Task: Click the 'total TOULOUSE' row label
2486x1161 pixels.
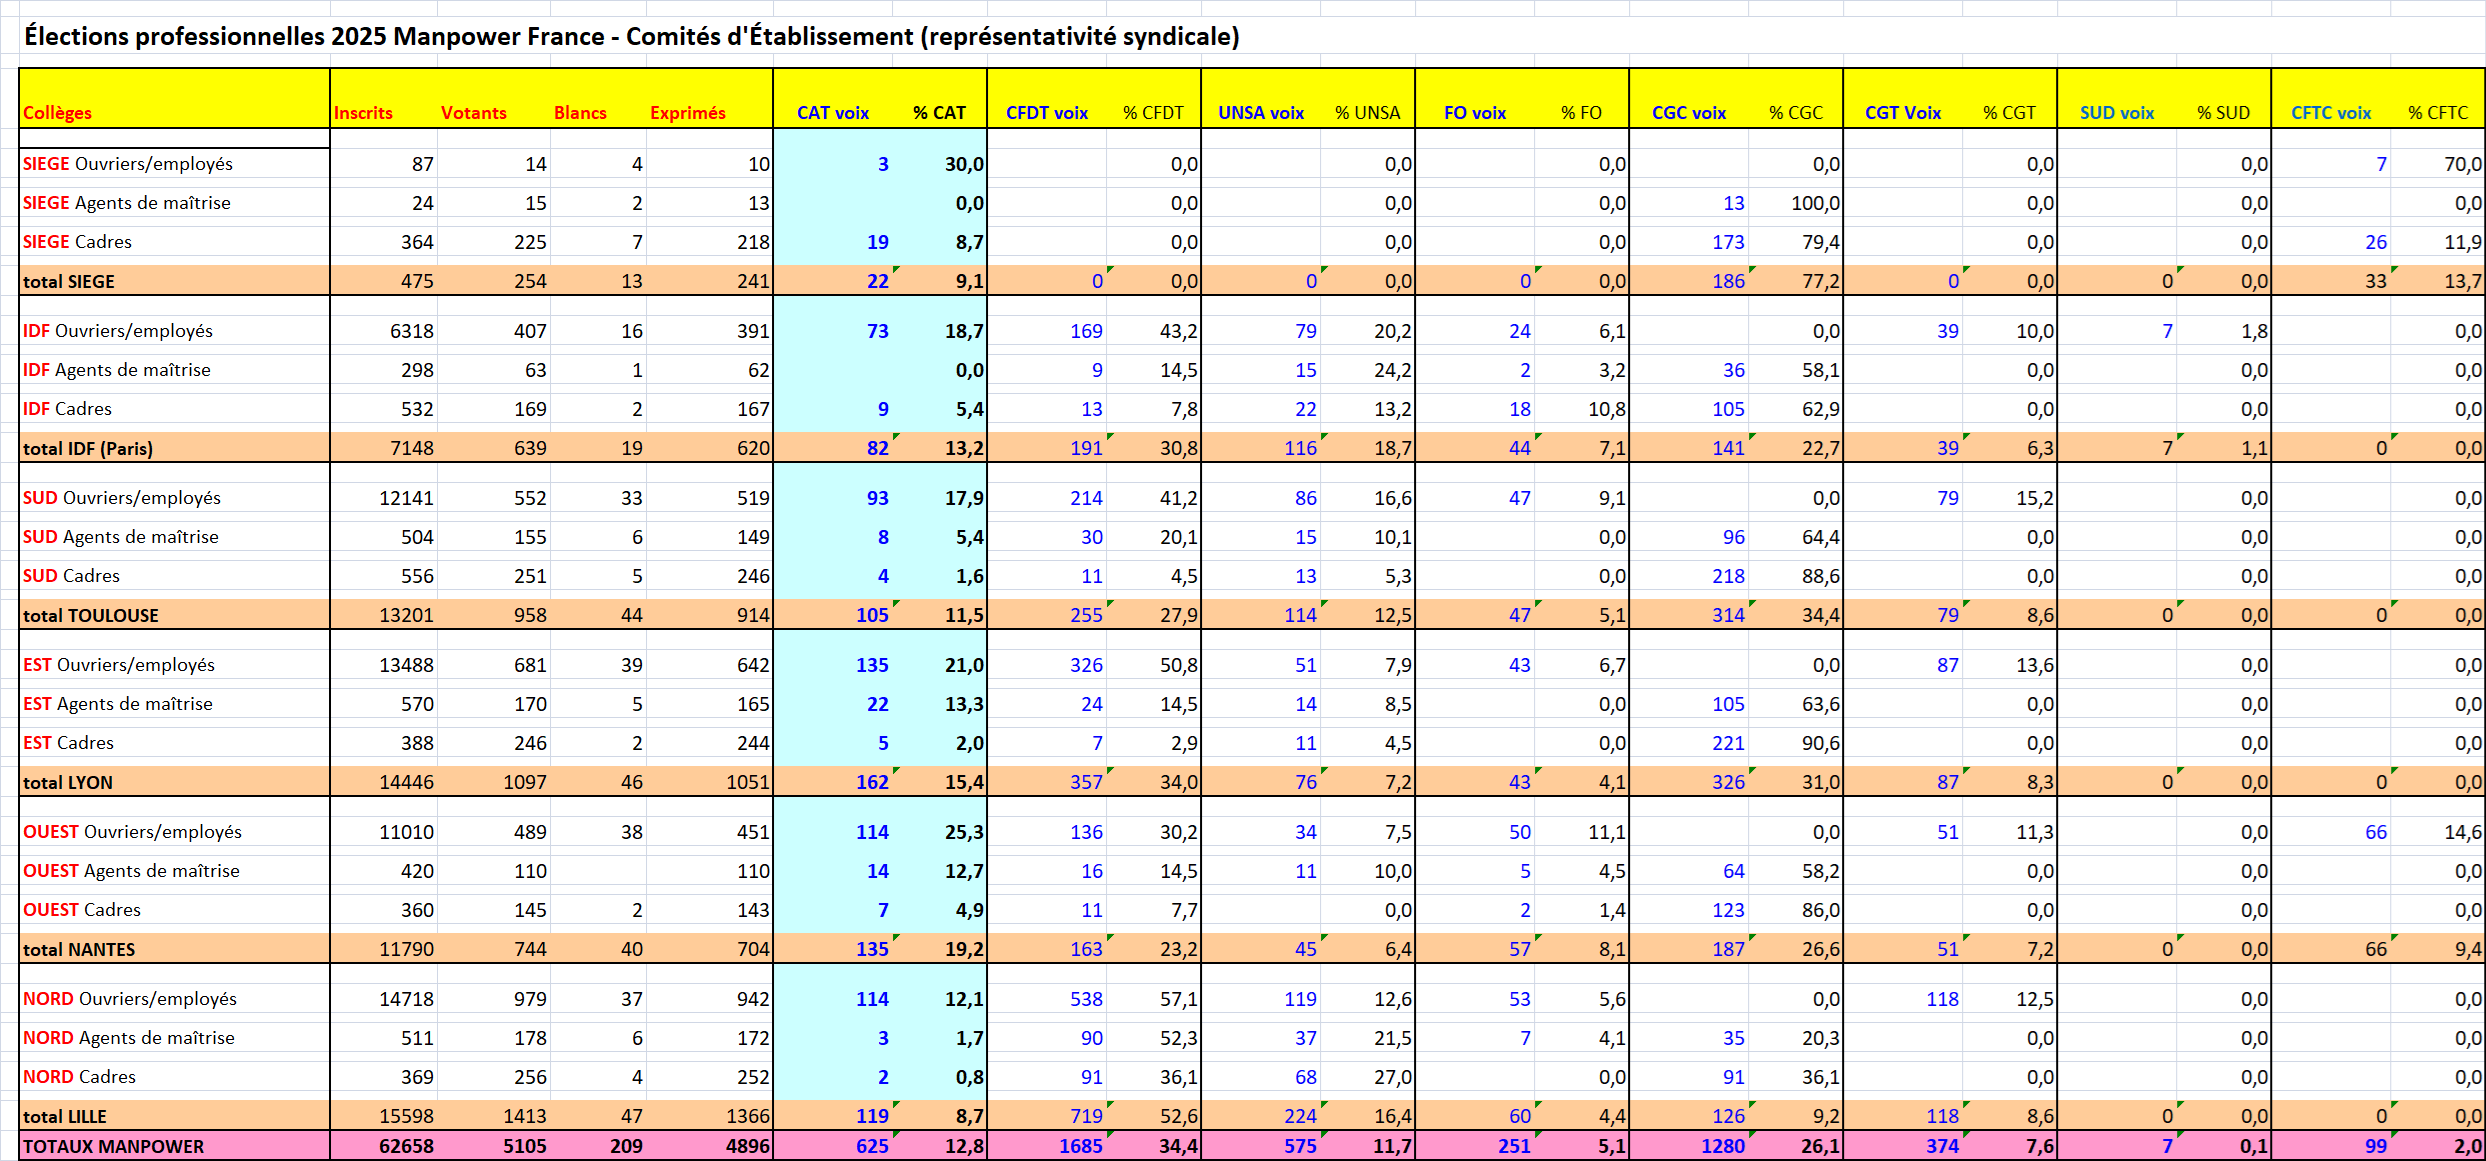Action: click(x=91, y=616)
